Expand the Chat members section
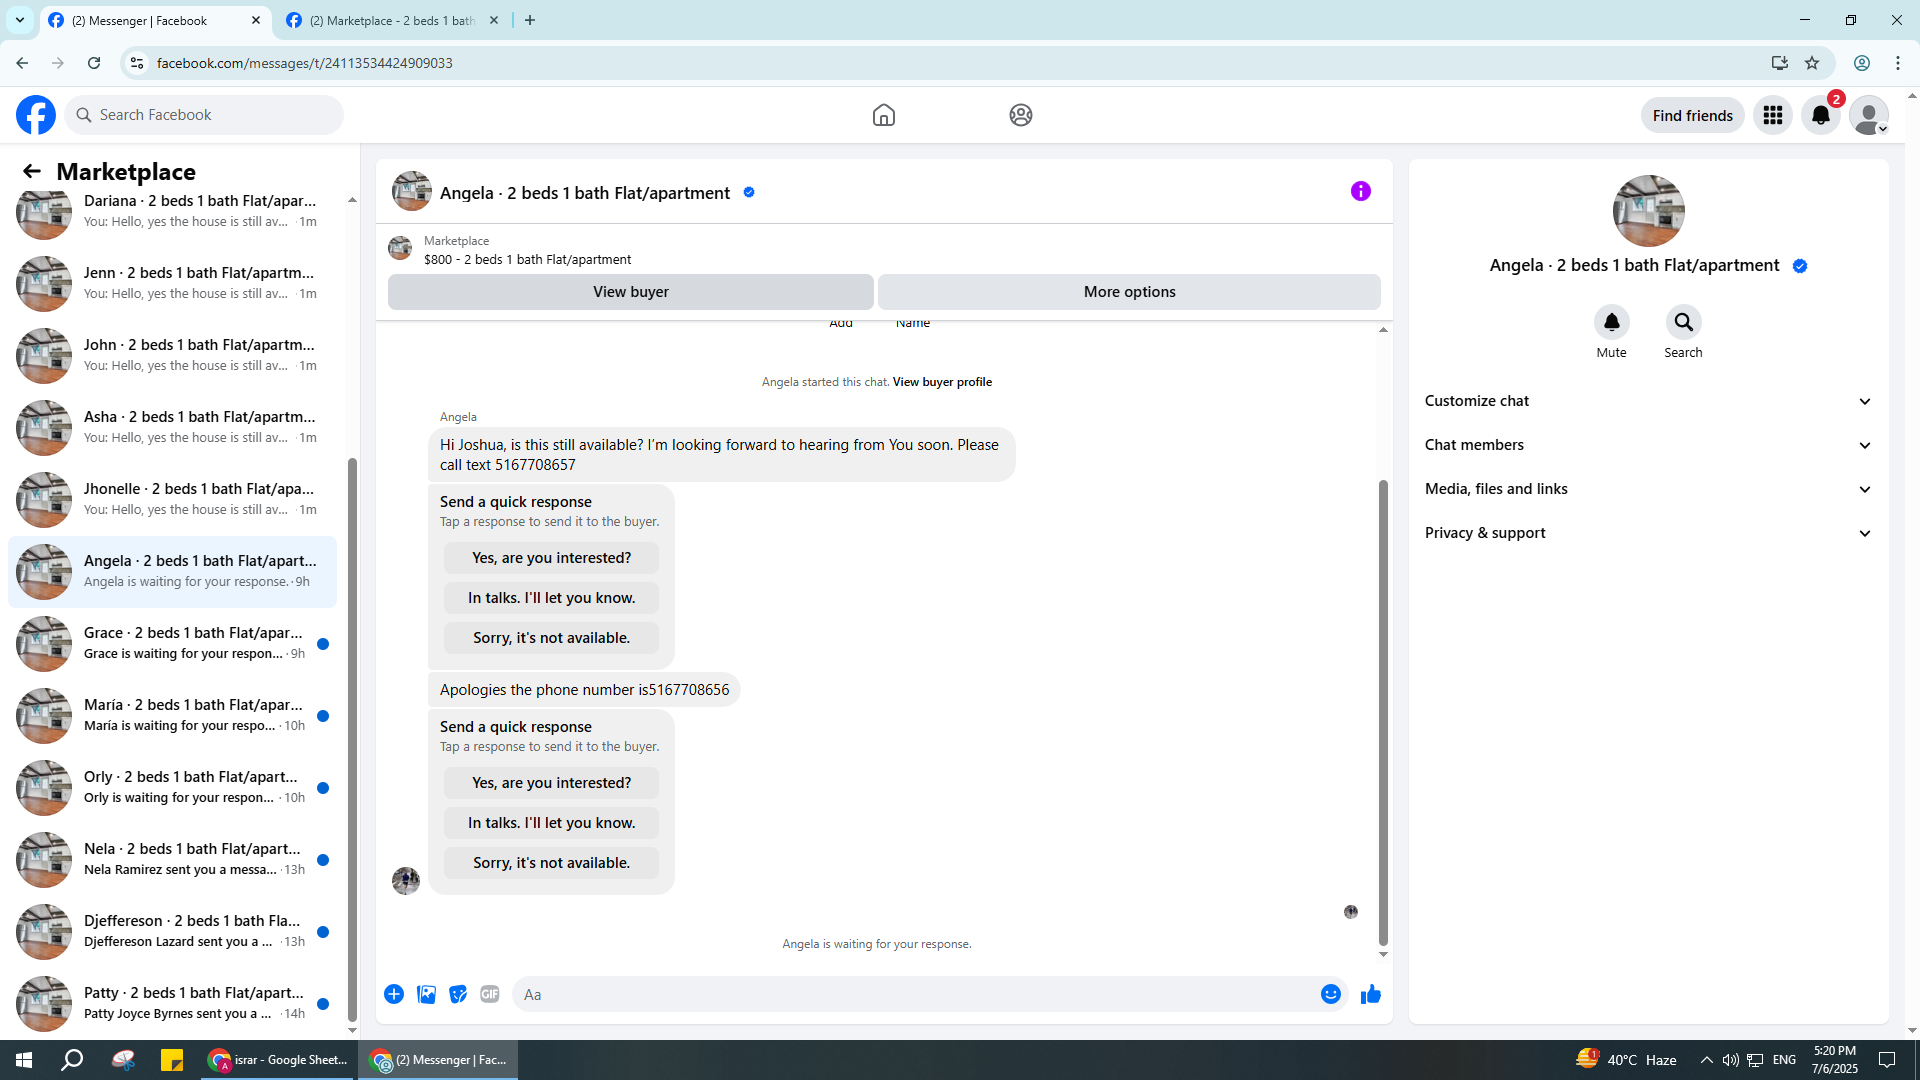The width and height of the screenshot is (1920, 1080). click(x=1648, y=445)
